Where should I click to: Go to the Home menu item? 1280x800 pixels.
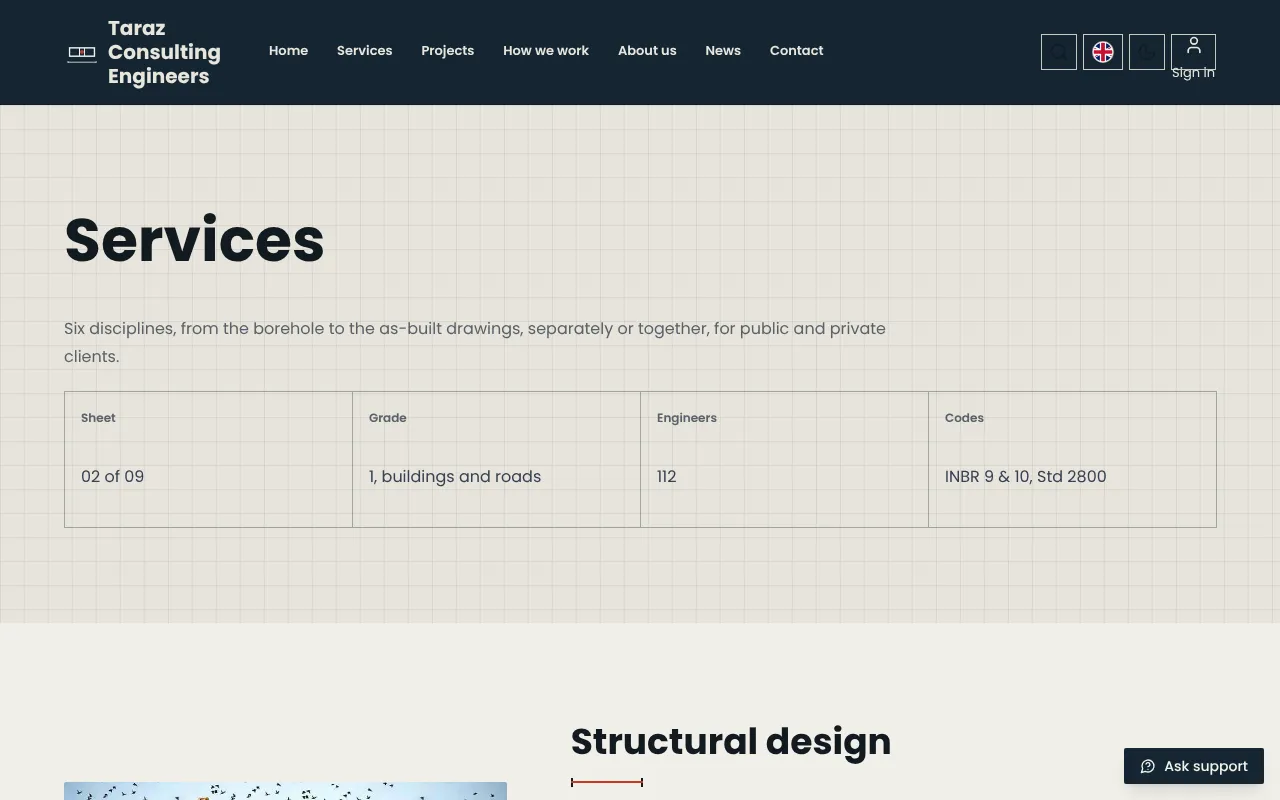pyautogui.click(x=288, y=51)
